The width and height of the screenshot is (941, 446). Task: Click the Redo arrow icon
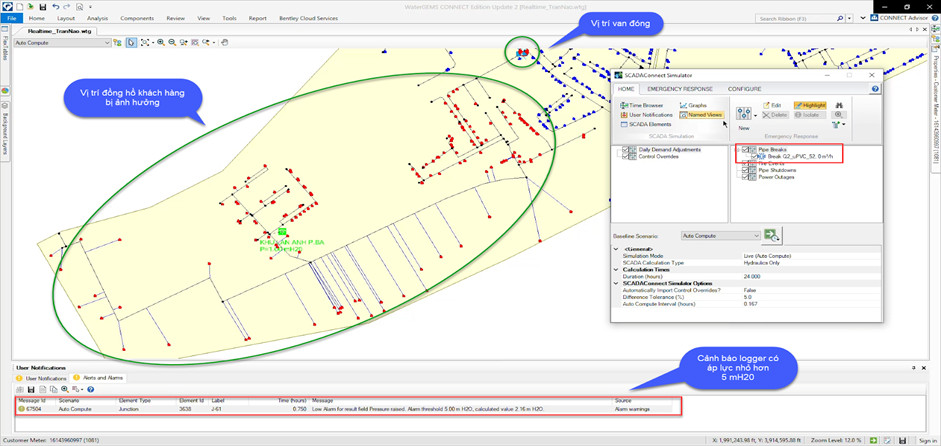pyautogui.click(x=67, y=7)
